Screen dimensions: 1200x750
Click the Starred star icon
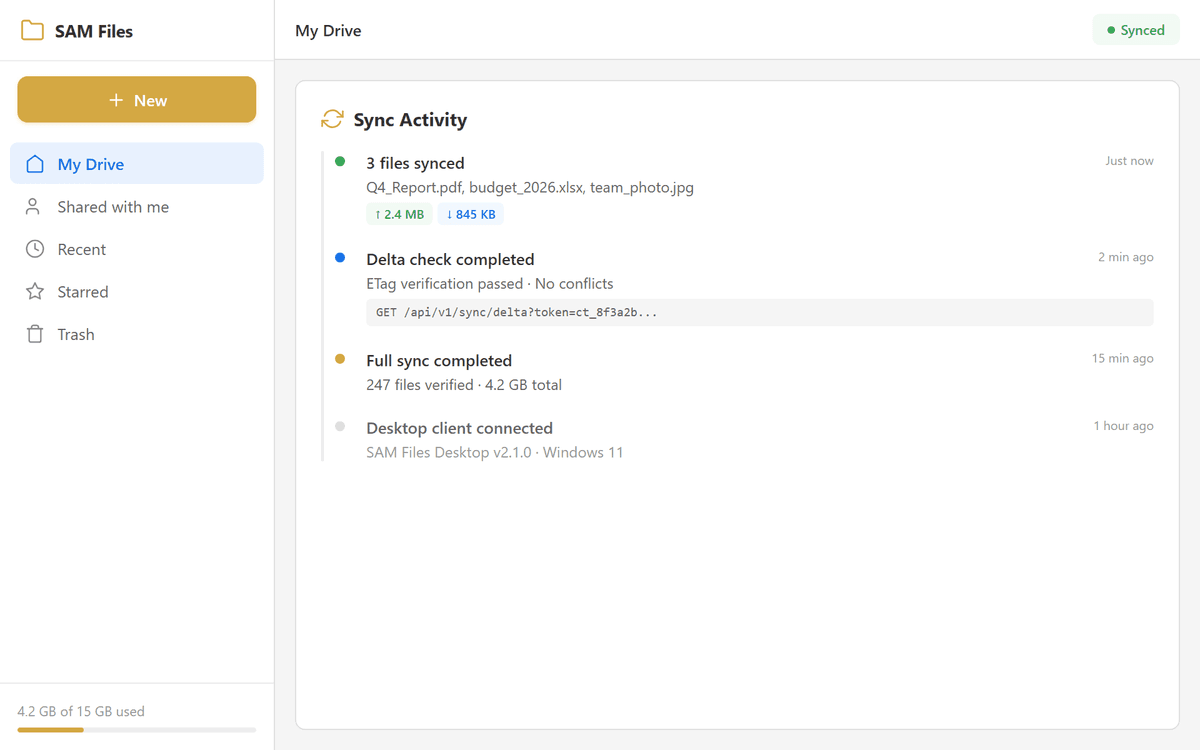pos(34,291)
